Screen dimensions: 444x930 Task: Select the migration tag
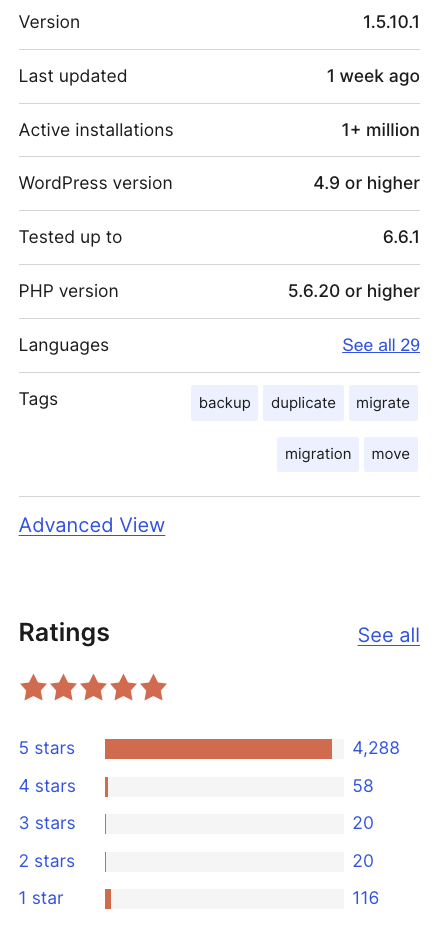(x=318, y=454)
